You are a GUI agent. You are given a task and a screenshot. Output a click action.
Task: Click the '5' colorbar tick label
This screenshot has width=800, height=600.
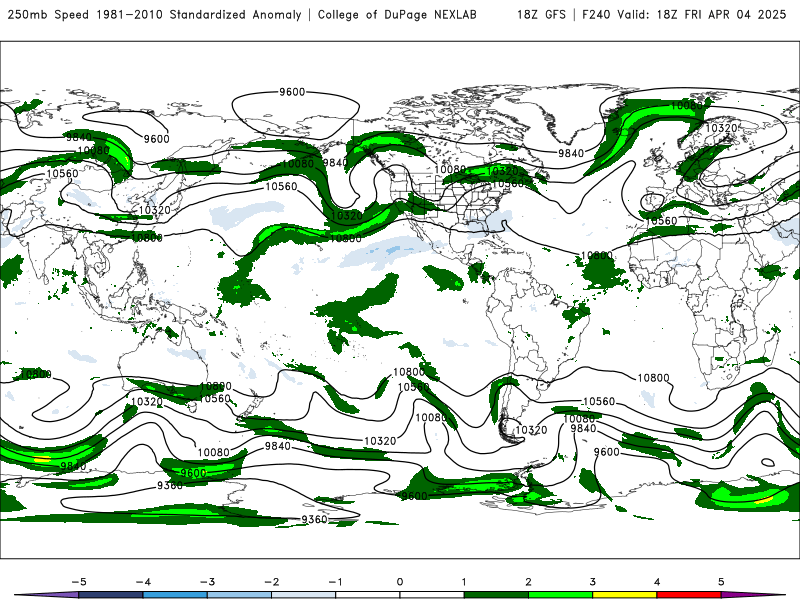click(721, 582)
